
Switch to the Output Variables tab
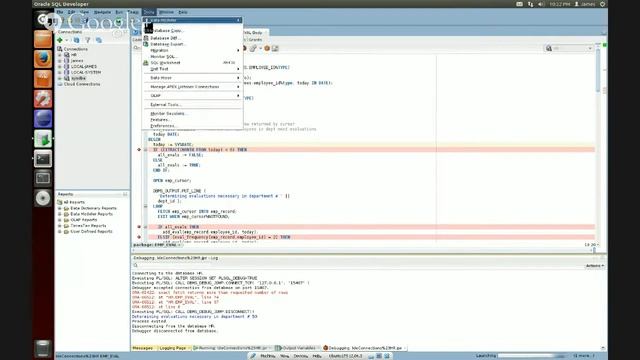tap(297, 348)
